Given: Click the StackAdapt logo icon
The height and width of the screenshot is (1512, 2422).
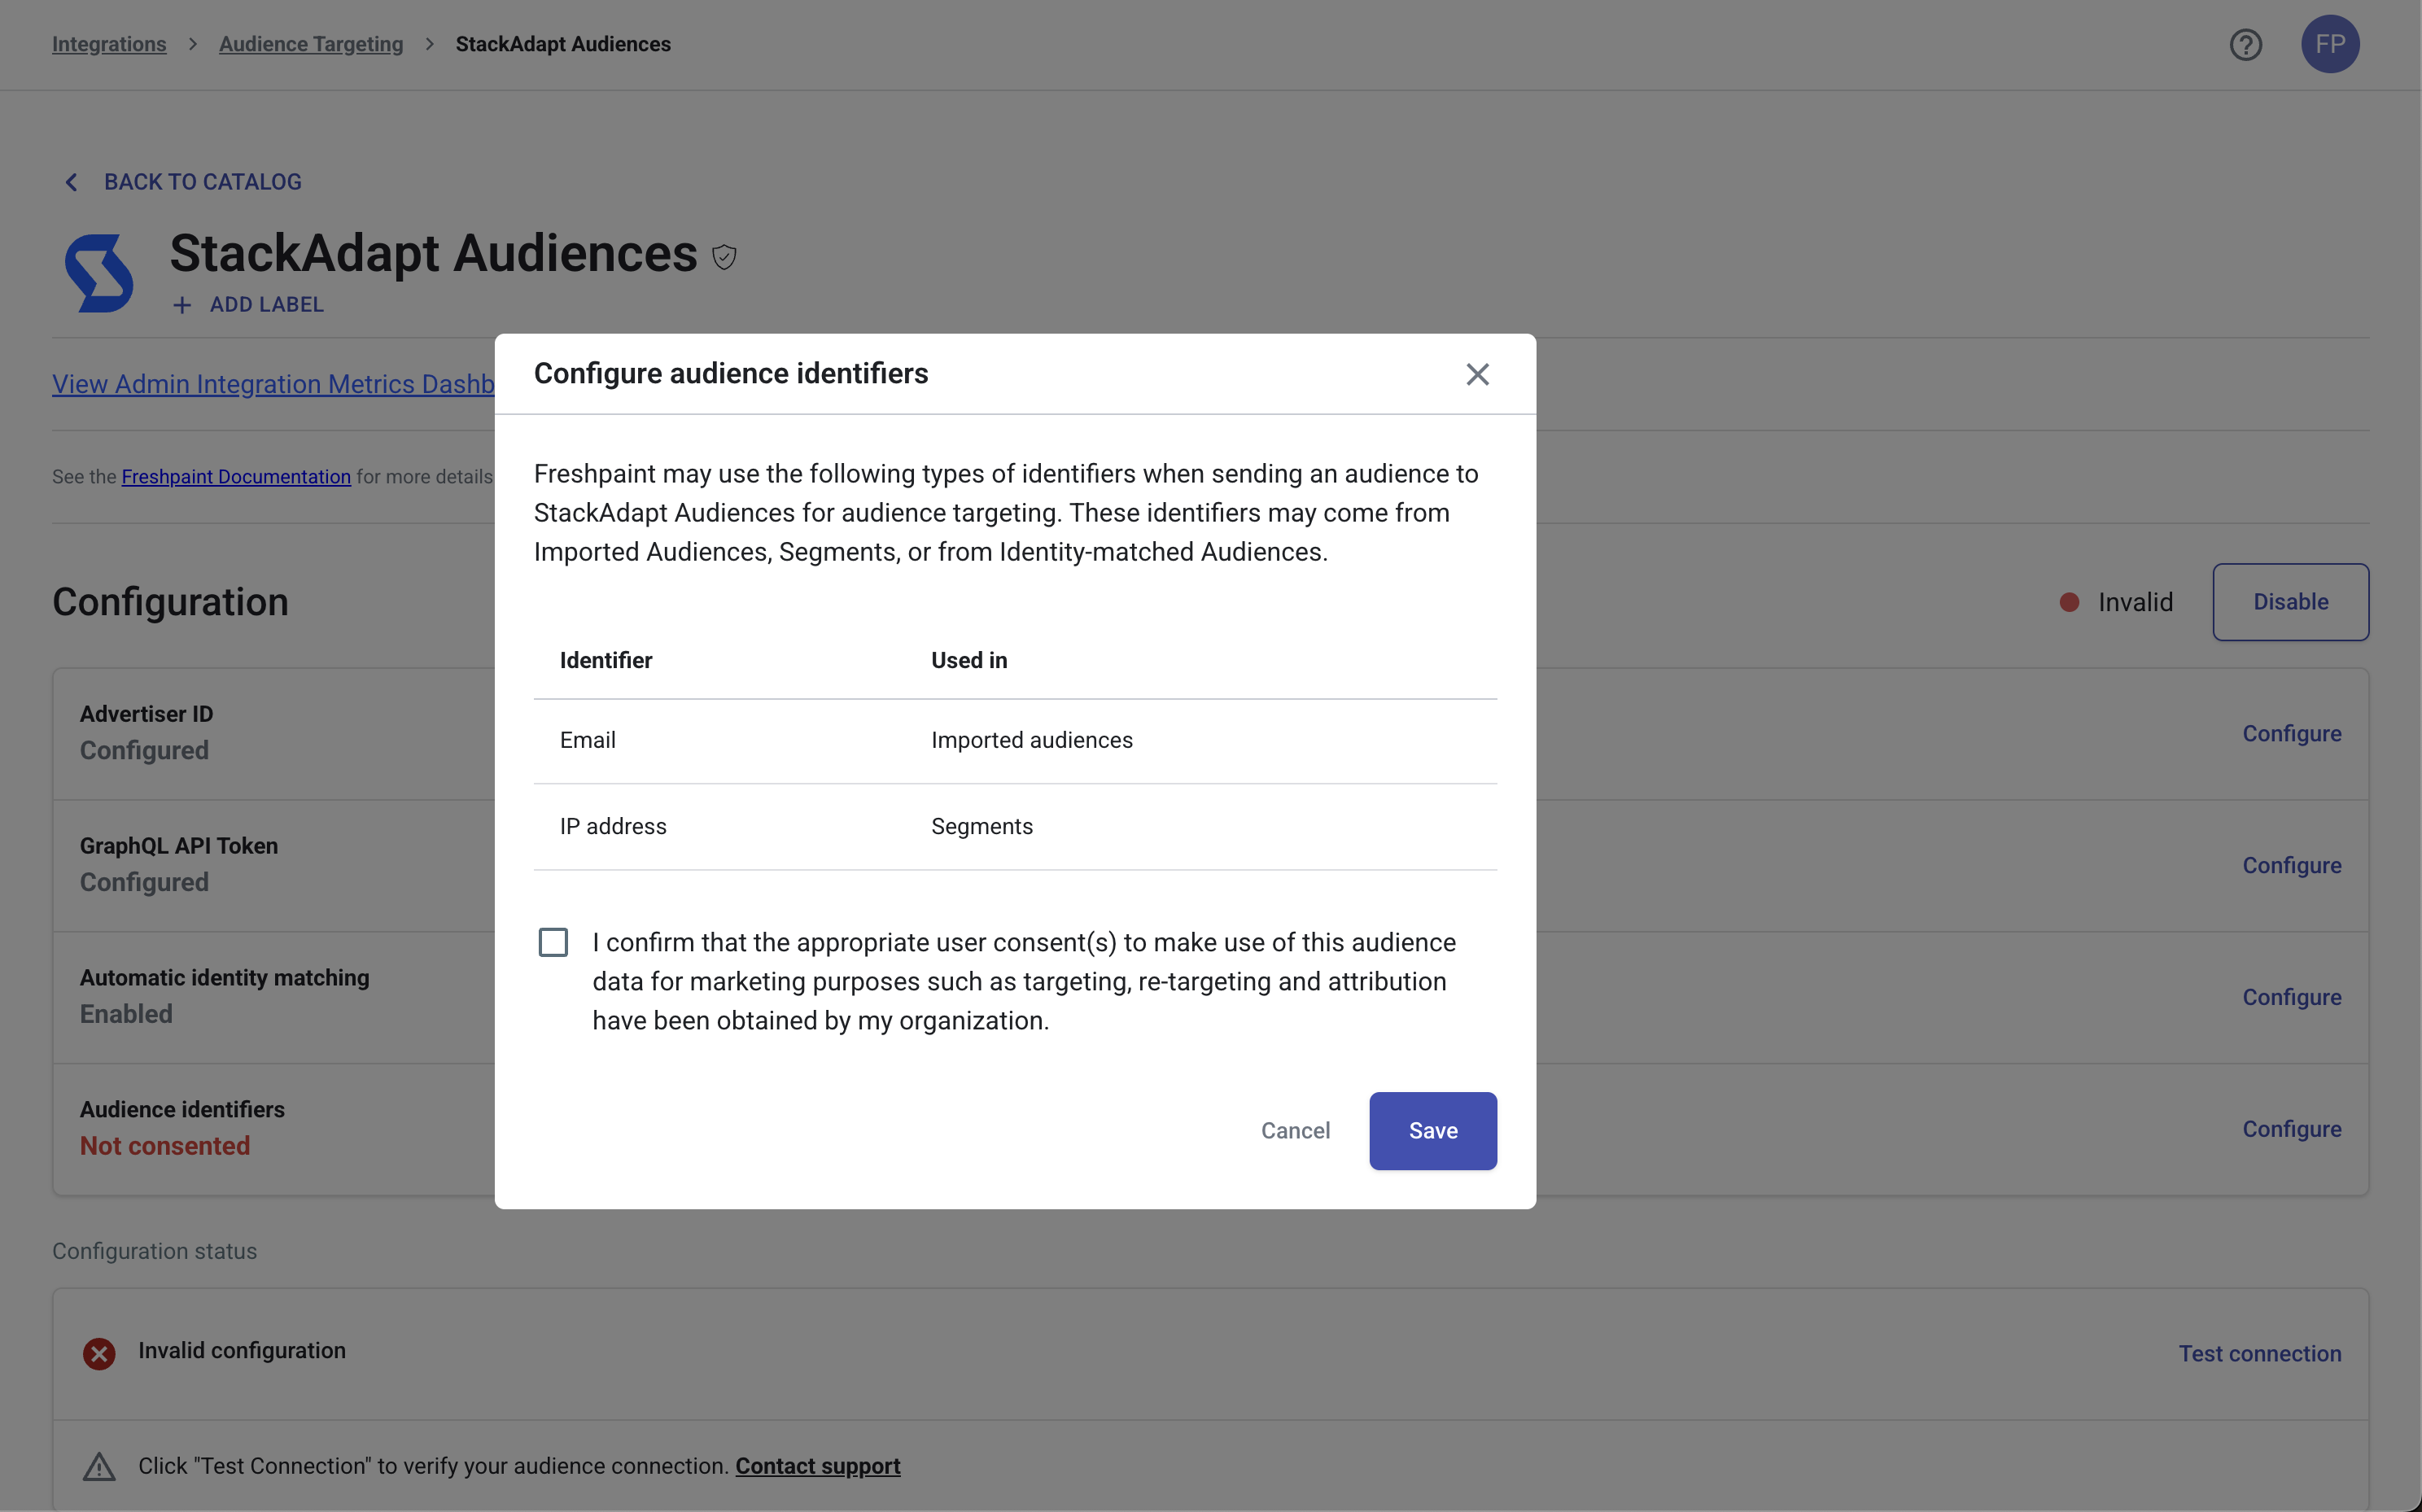Looking at the screenshot, I should (99, 273).
